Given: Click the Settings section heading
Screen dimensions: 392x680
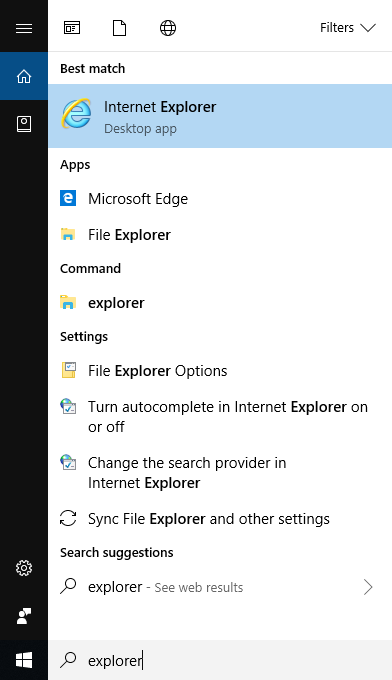Looking at the screenshot, I should click(x=84, y=337).
